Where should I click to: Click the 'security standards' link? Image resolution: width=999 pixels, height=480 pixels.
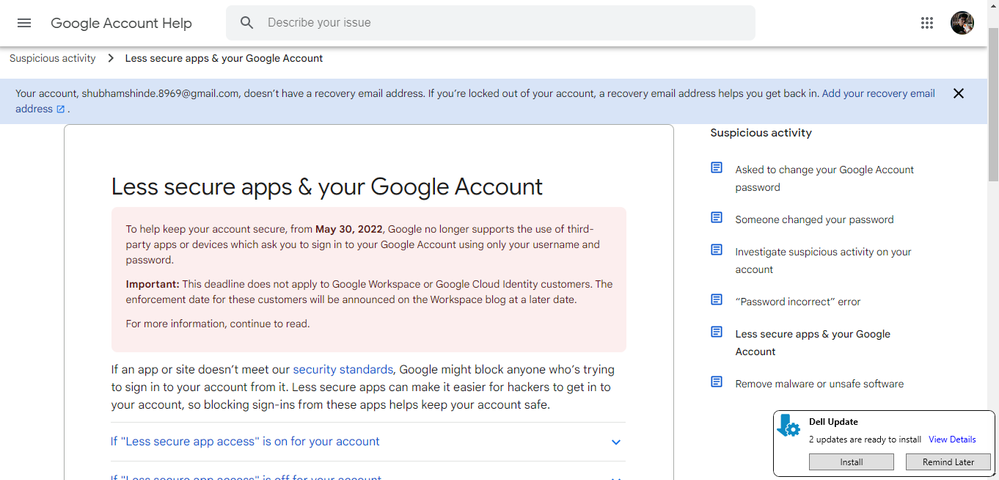pos(342,369)
